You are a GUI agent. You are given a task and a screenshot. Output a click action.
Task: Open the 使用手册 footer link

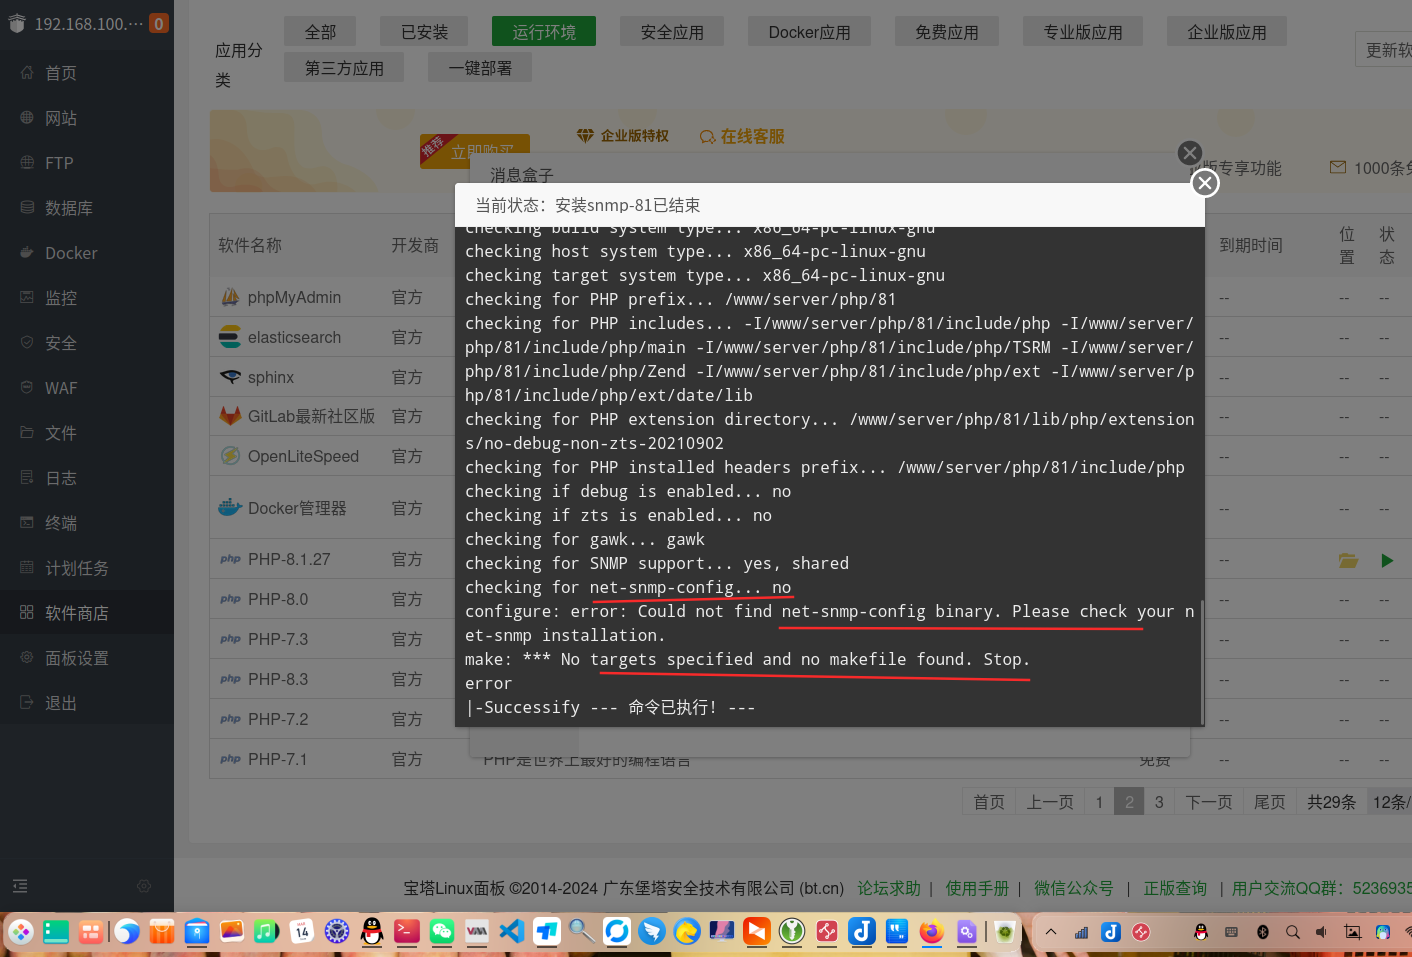[x=977, y=888]
